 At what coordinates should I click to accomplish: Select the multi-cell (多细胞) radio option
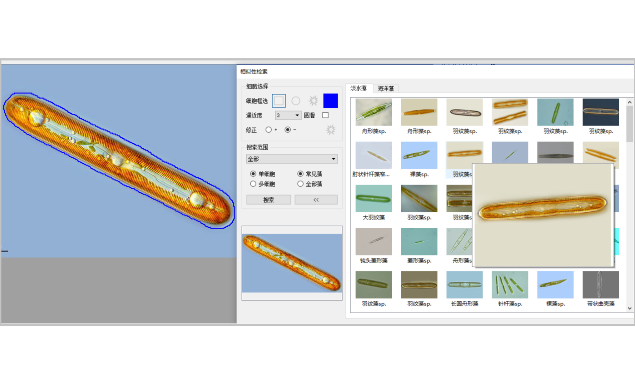click(253, 184)
